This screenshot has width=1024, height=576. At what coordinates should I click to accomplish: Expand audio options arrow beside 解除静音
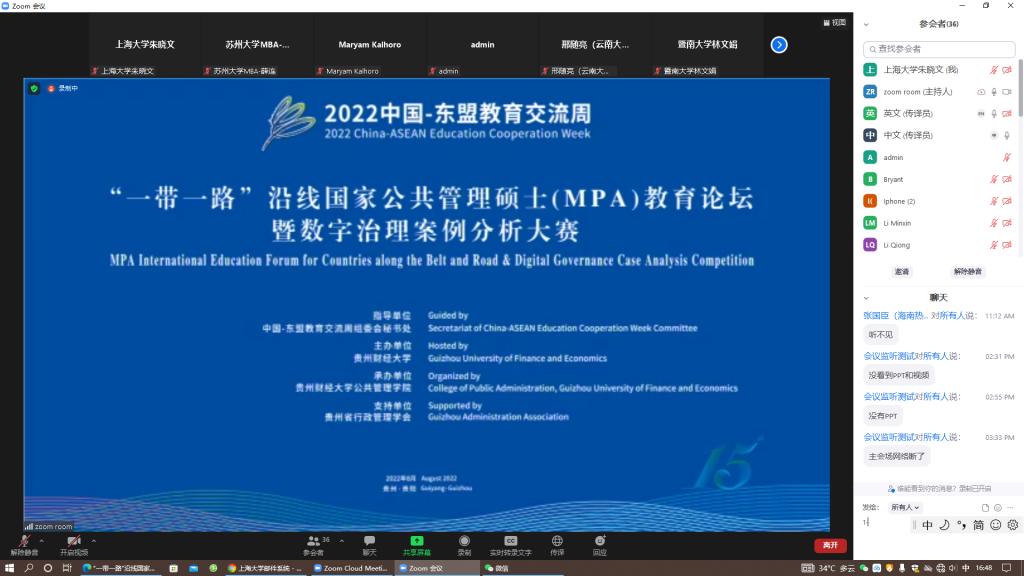coord(42,540)
